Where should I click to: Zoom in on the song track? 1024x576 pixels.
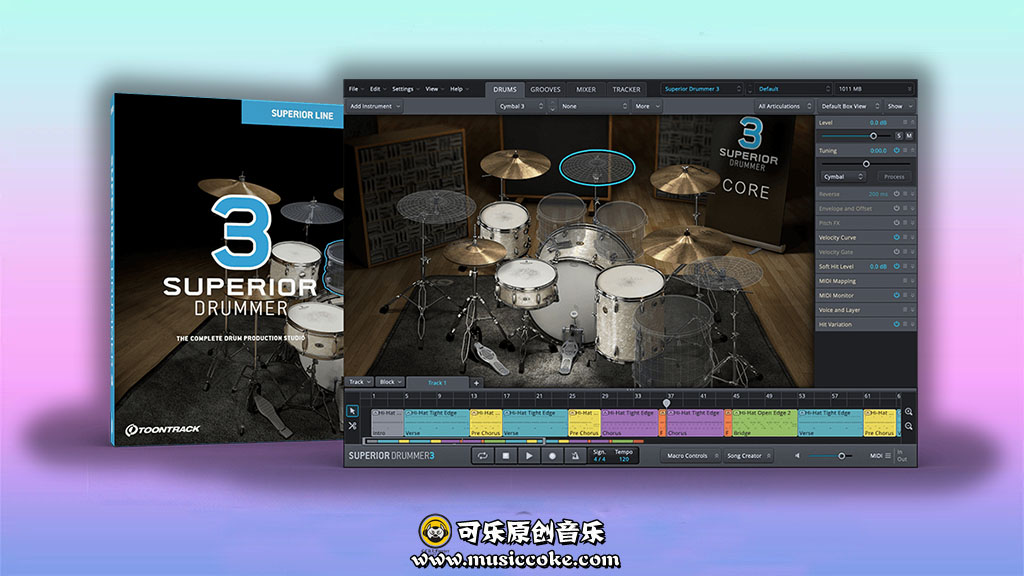[908, 412]
